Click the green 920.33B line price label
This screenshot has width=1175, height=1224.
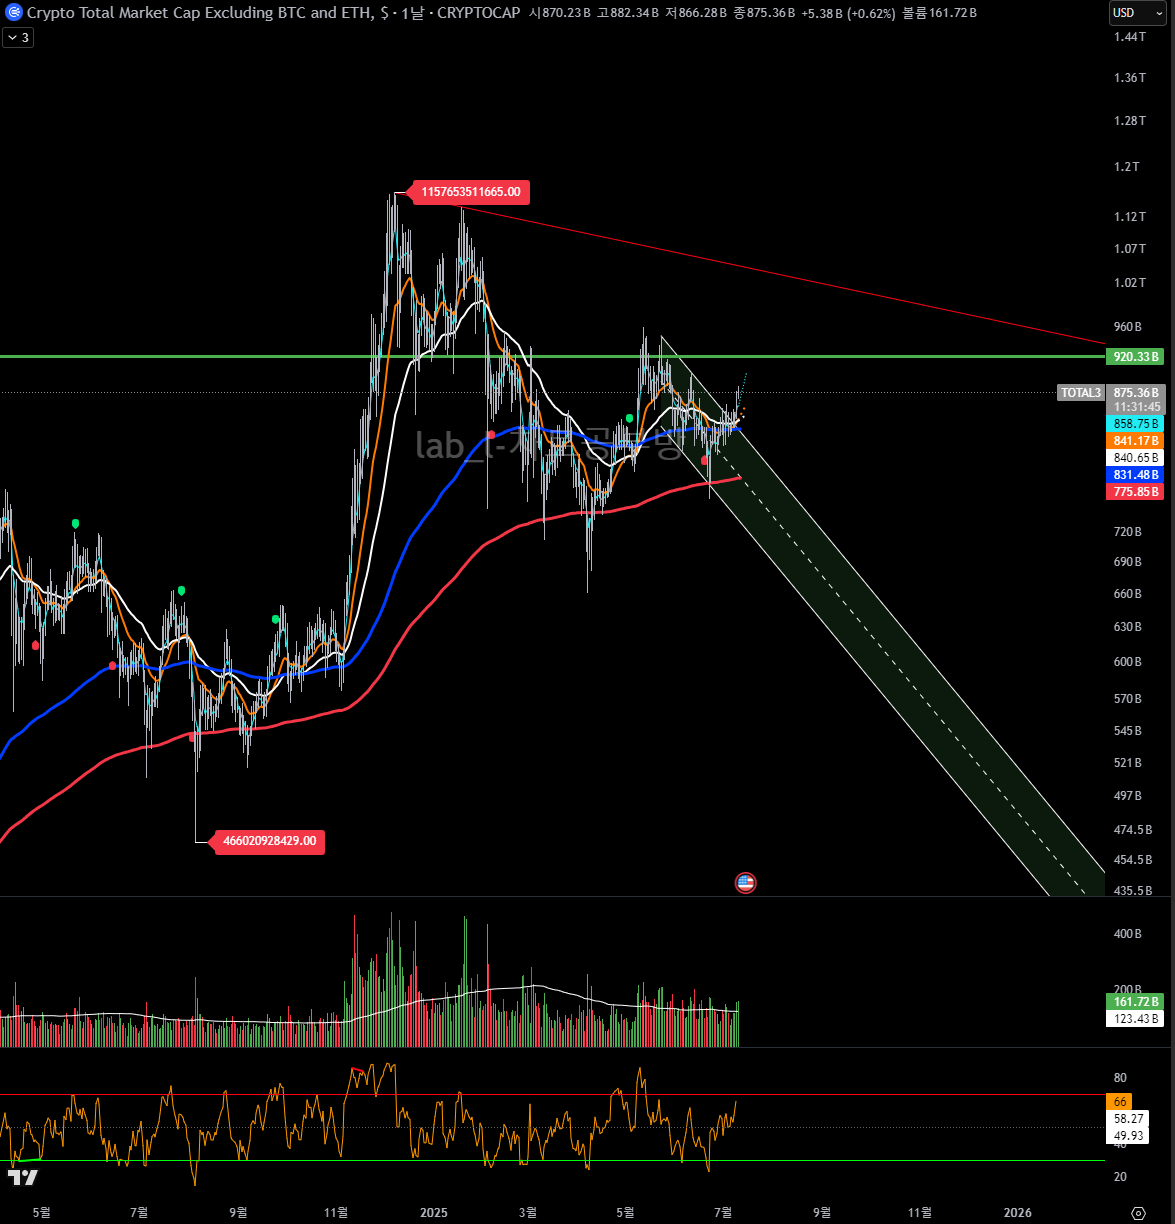[x=1136, y=357]
